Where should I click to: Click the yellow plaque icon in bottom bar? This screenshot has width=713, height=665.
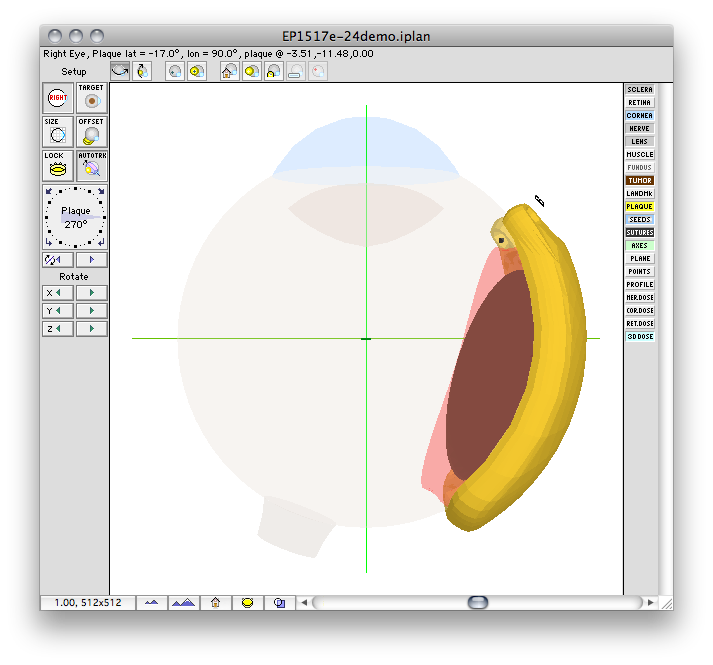(247, 603)
